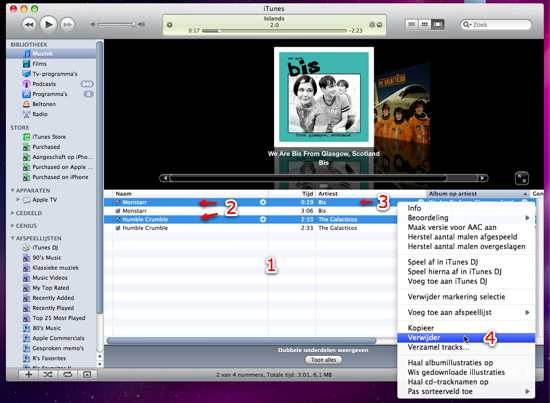Enter Cover Flow full screen

tap(522, 178)
